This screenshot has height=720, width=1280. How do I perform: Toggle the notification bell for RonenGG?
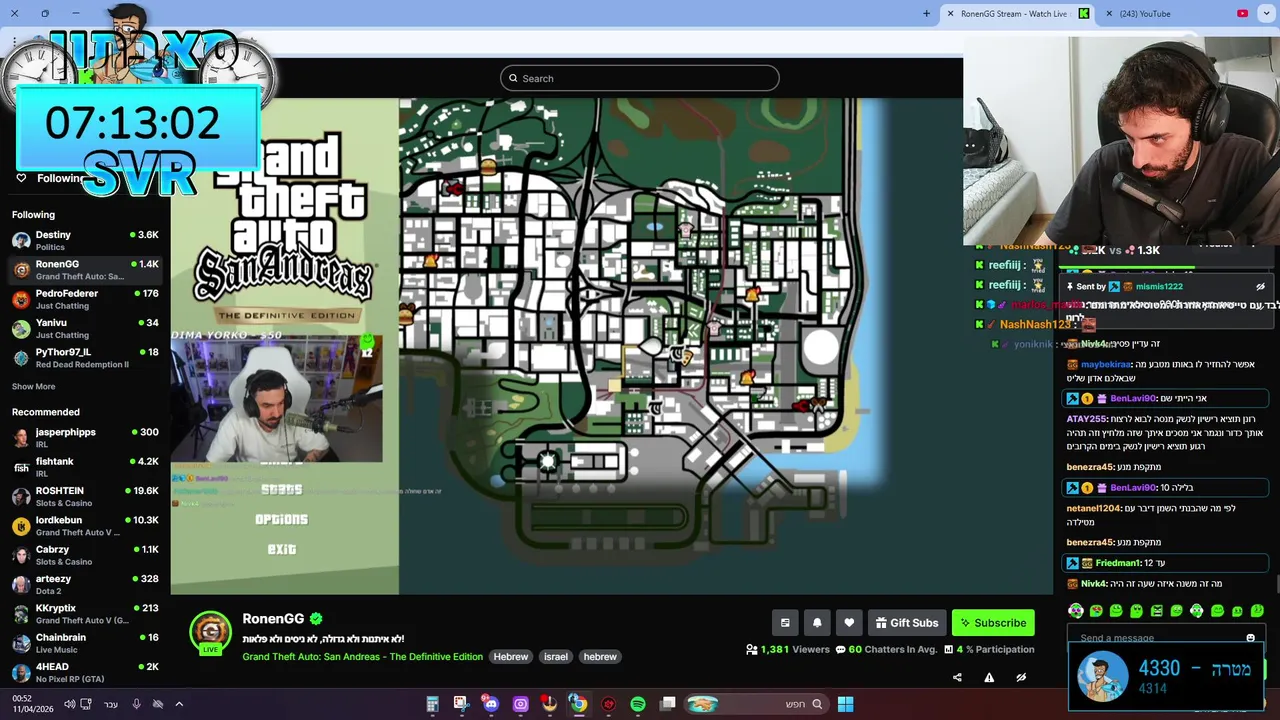pos(817,623)
